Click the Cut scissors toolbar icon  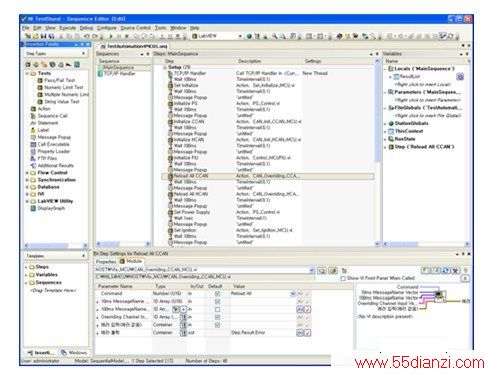pos(61,36)
